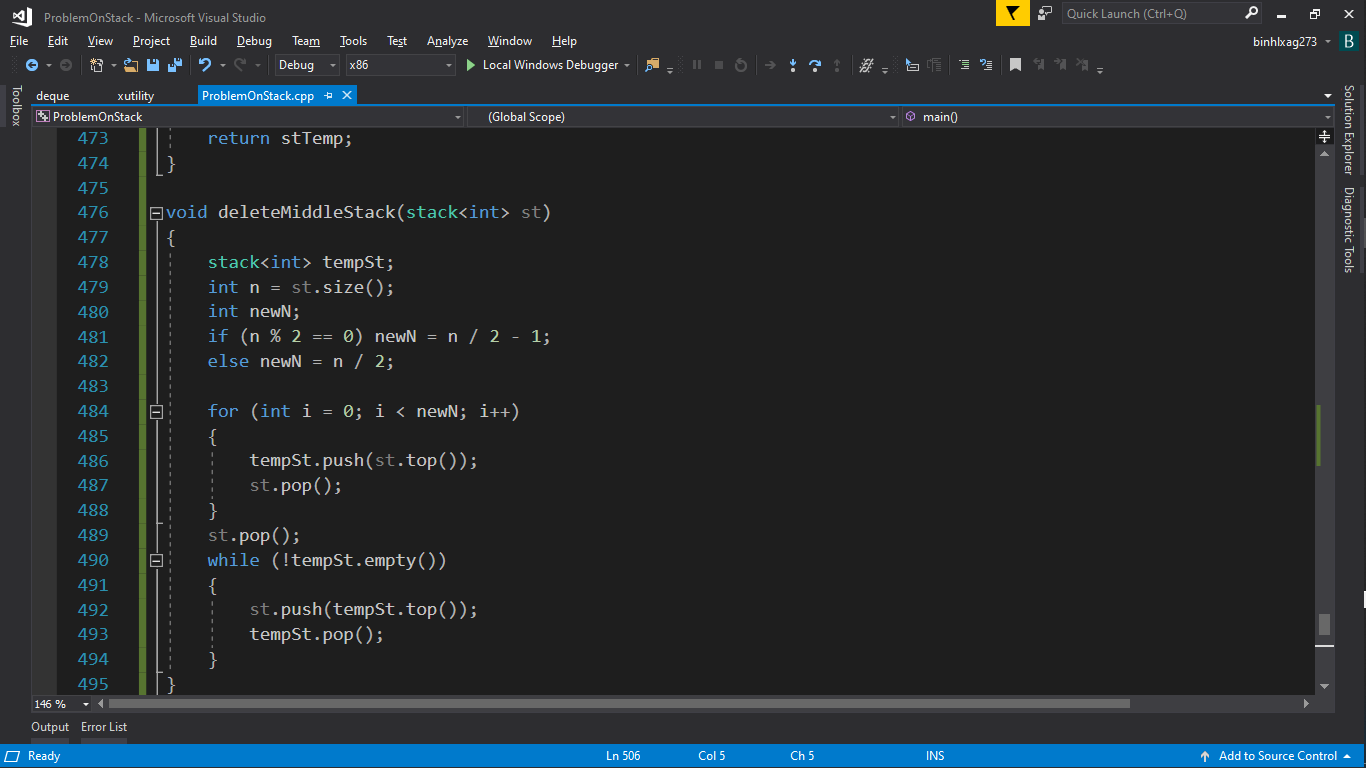Click the Undo arrow icon
Image resolution: width=1366 pixels, height=768 pixels.
204,65
